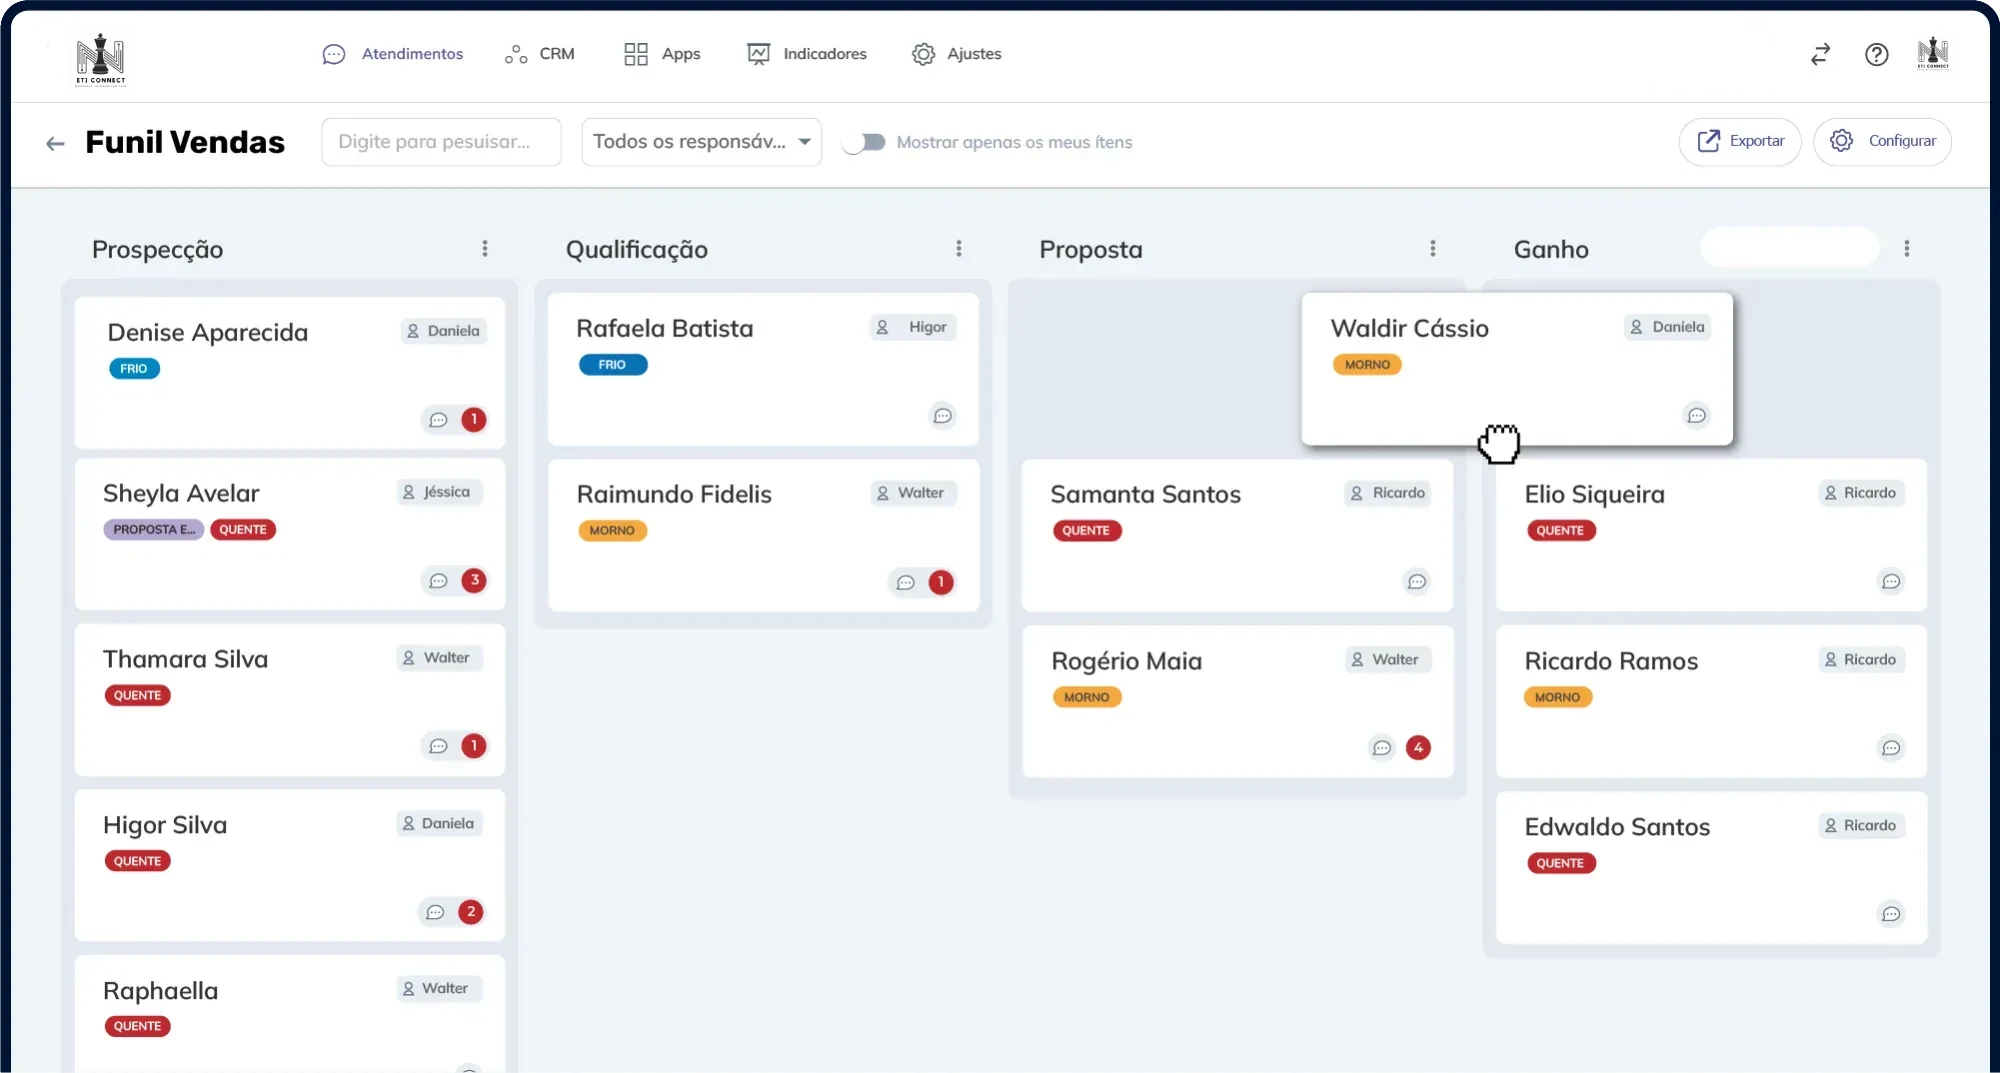Viewport: 2000px width, 1073px height.
Task: Open Ganho column three-dot menu
Action: pyautogui.click(x=1906, y=249)
